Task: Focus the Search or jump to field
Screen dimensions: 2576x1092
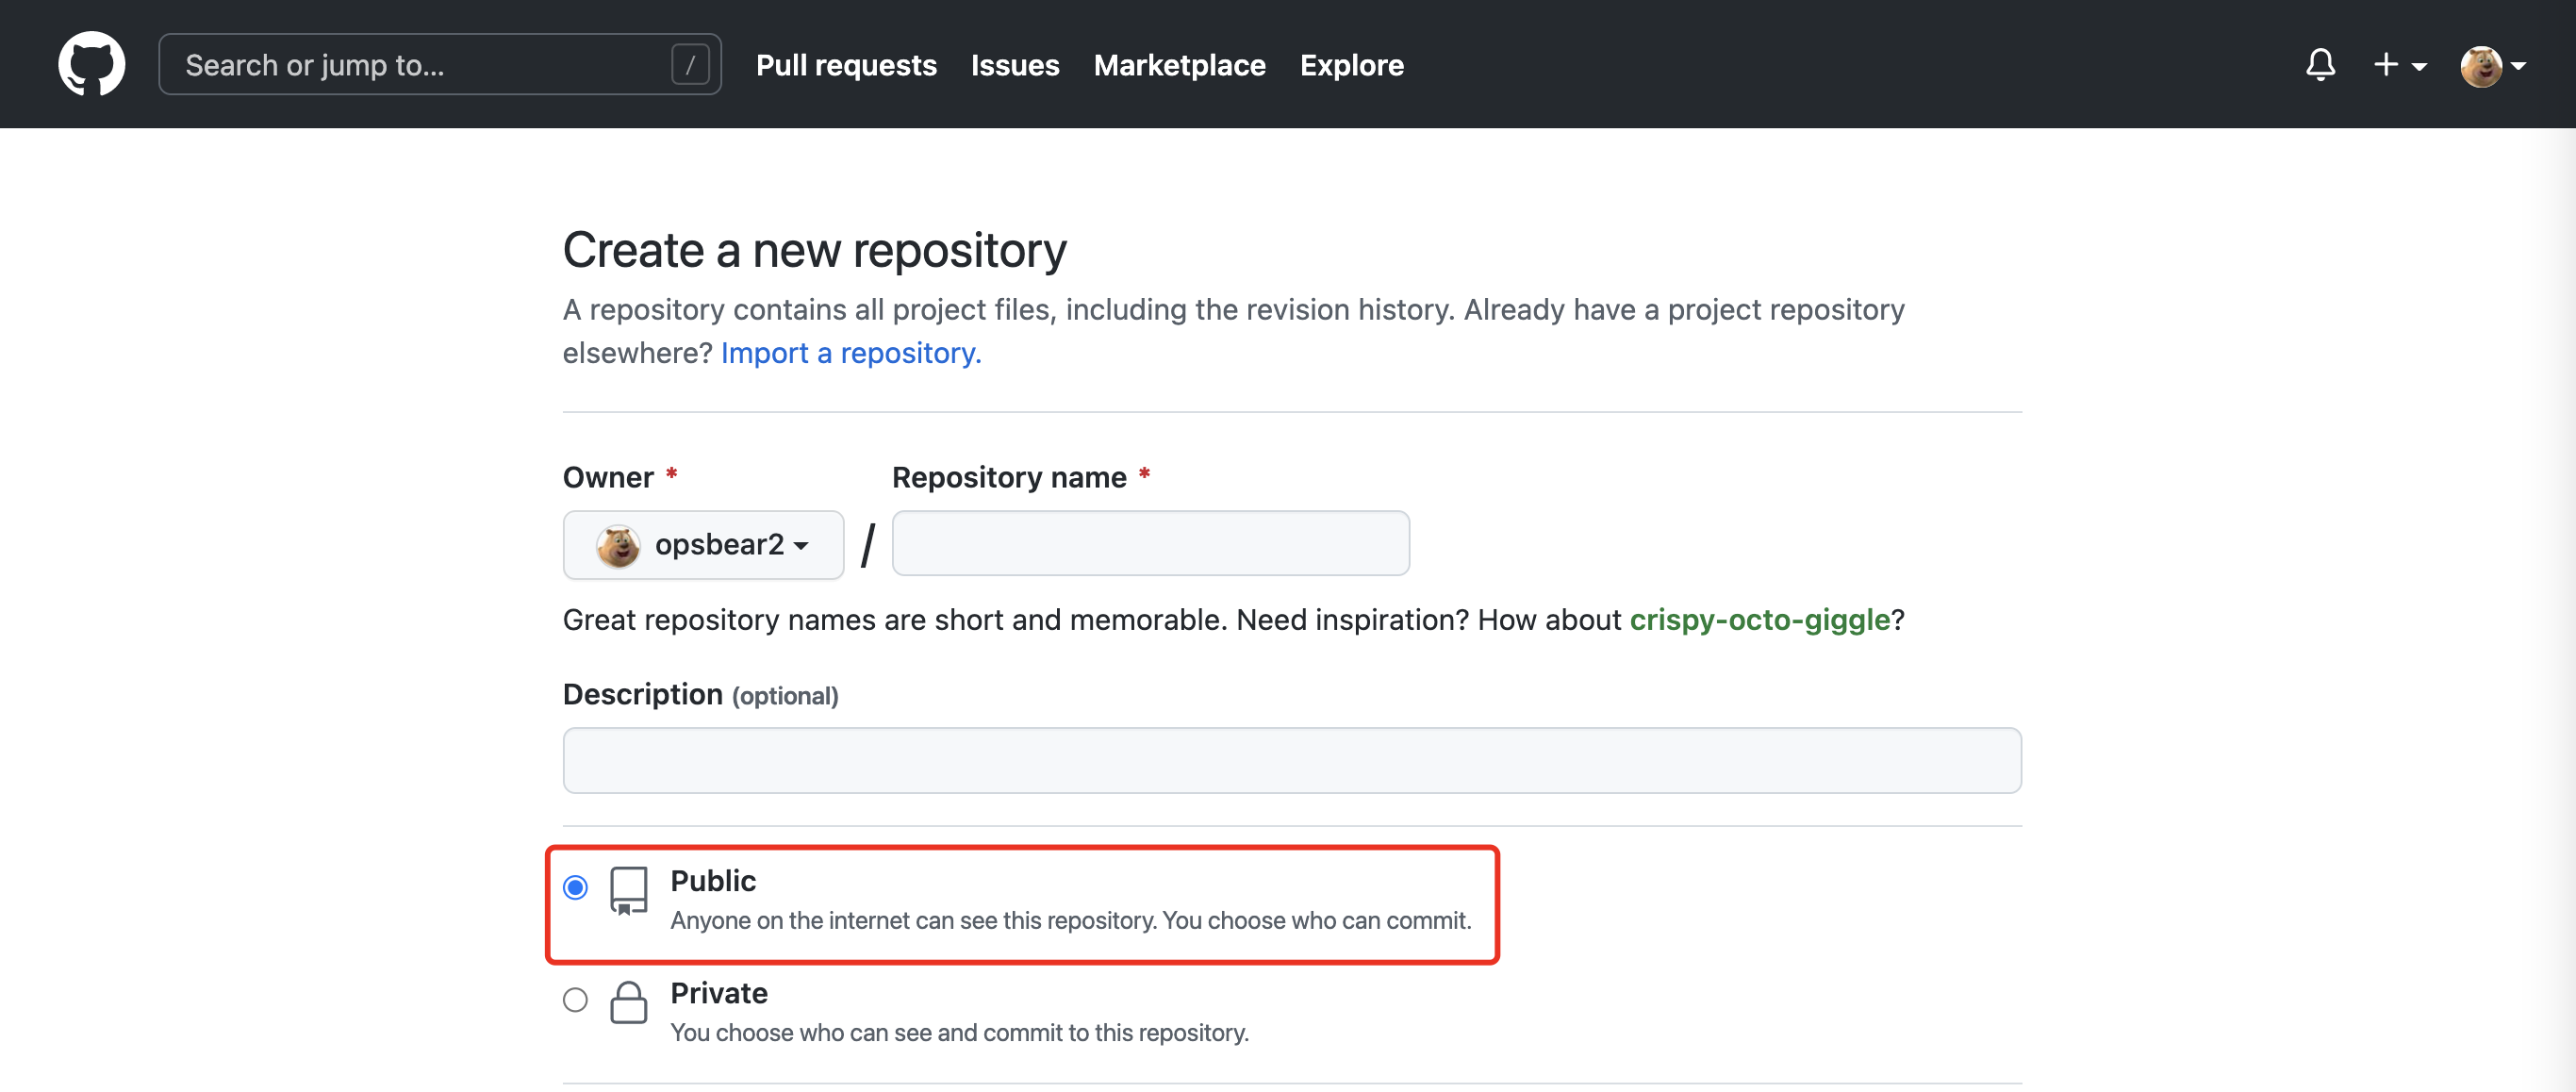Action: [440, 65]
